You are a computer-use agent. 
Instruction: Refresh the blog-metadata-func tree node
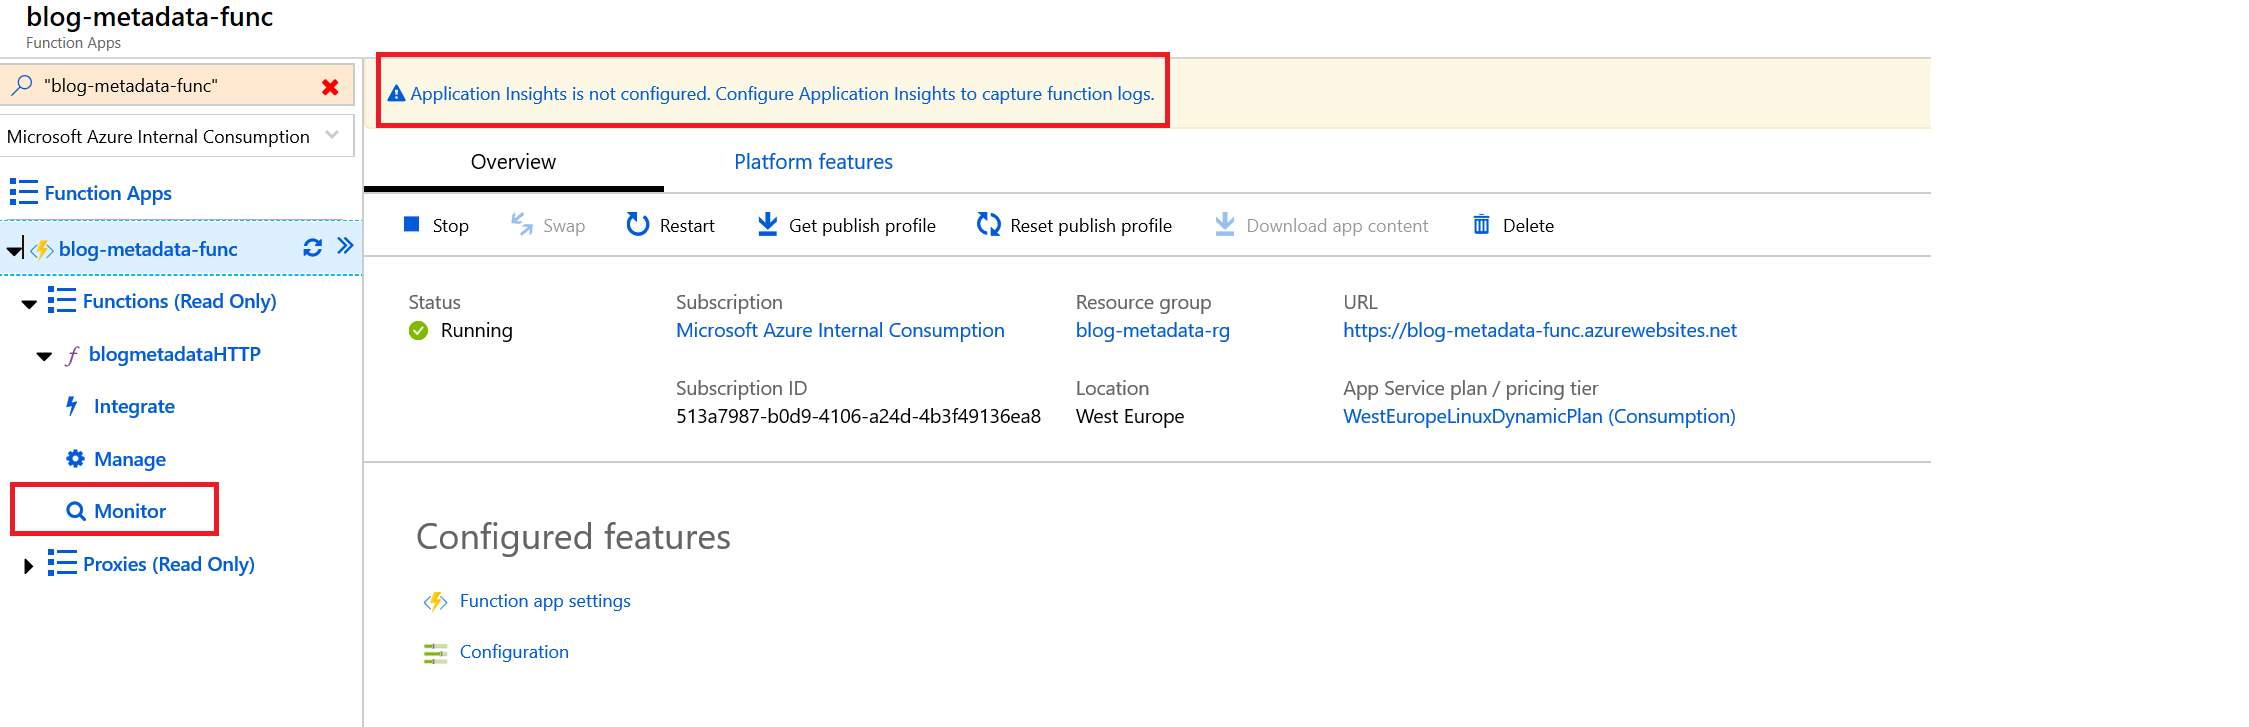click(x=312, y=248)
